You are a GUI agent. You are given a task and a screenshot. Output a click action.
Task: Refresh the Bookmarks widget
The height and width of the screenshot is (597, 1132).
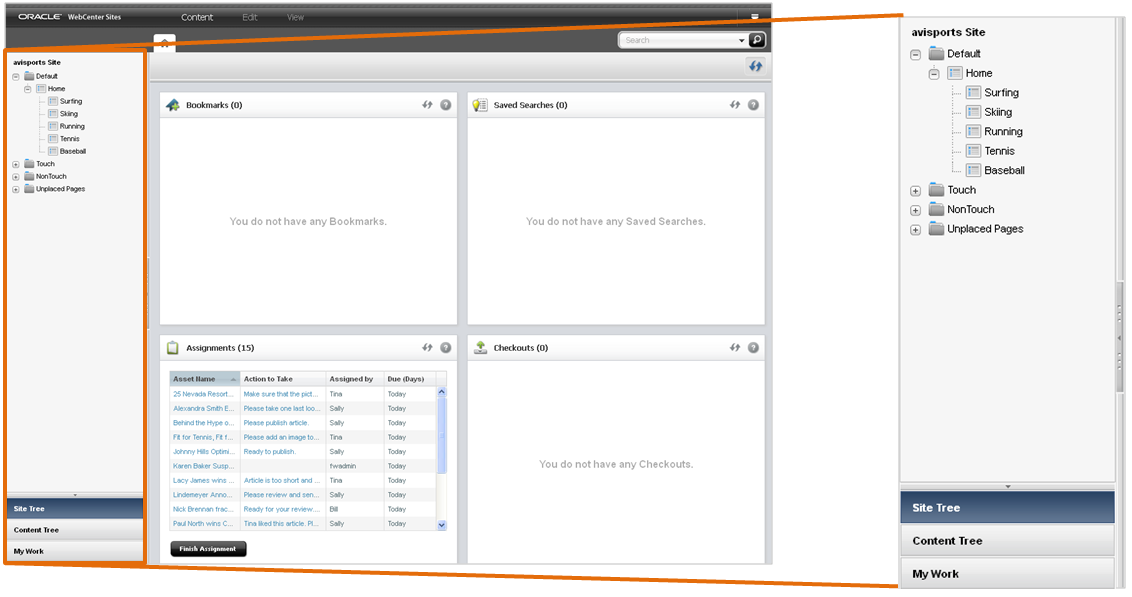click(427, 105)
